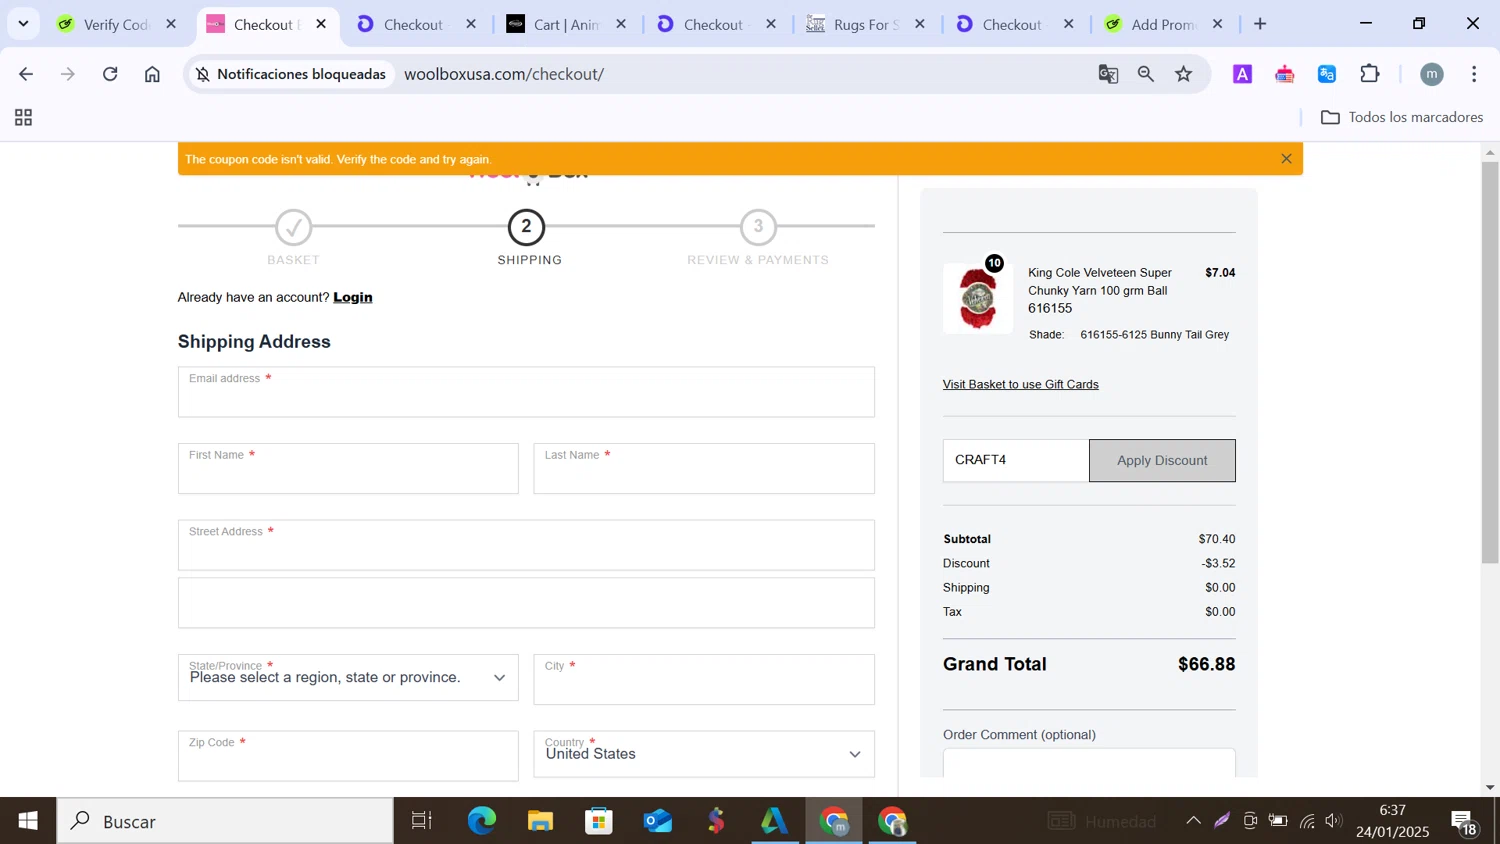Click the Buscar taskbar search box
Screen dimensions: 1500x844
225,821
